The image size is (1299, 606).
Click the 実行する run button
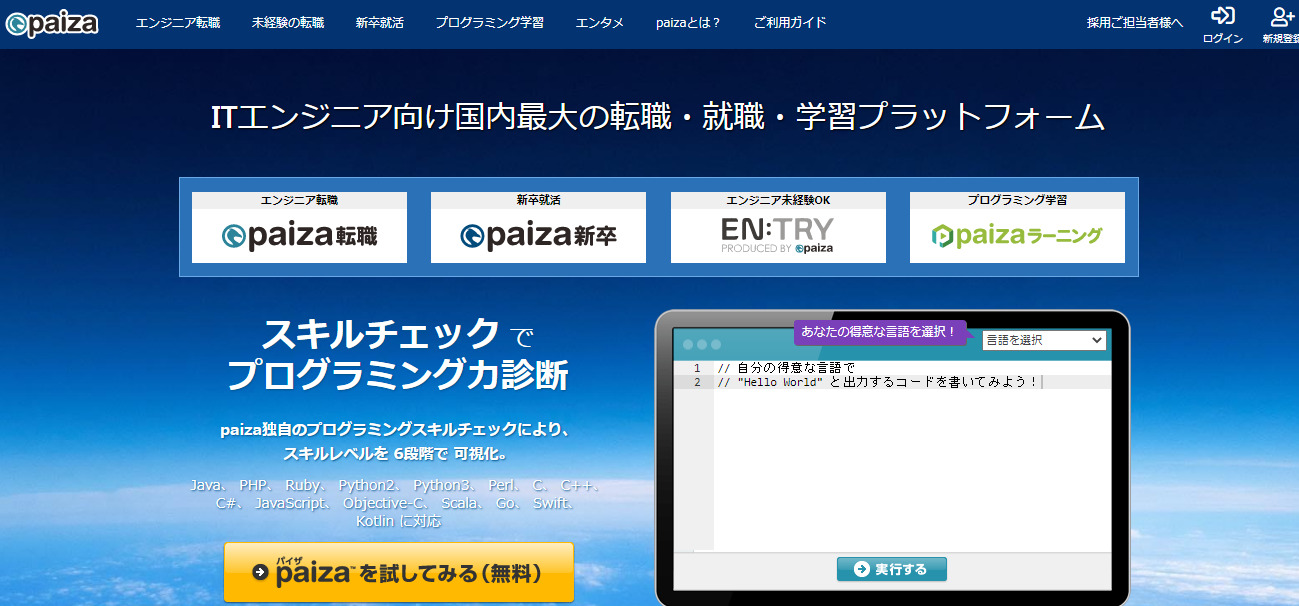(x=891, y=569)
